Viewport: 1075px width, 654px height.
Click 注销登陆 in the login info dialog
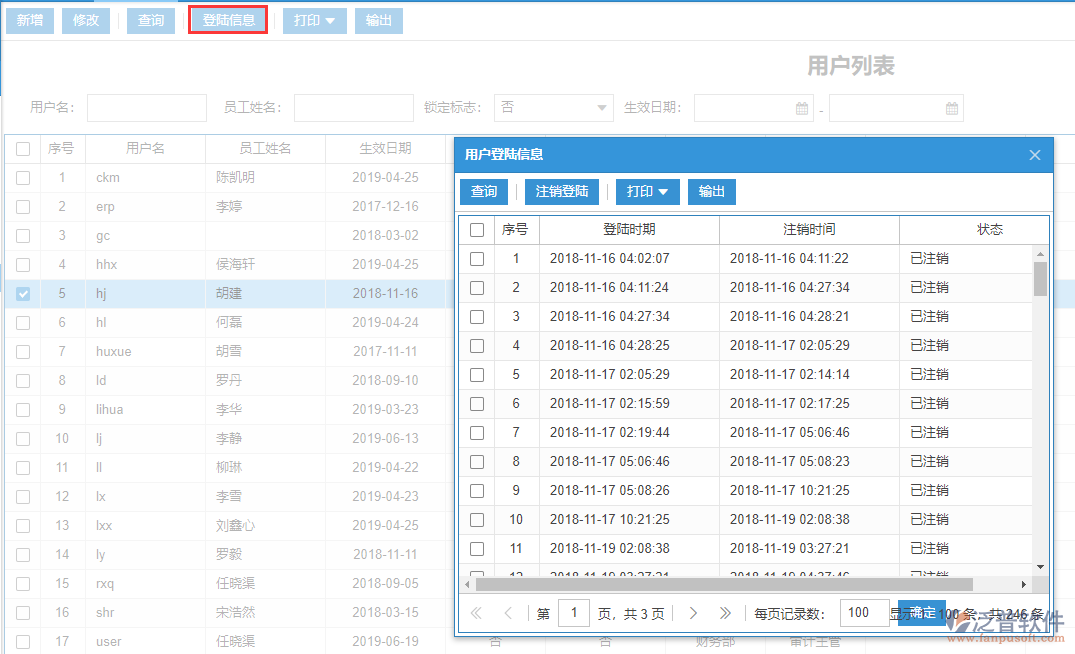(x=561, y=191)
